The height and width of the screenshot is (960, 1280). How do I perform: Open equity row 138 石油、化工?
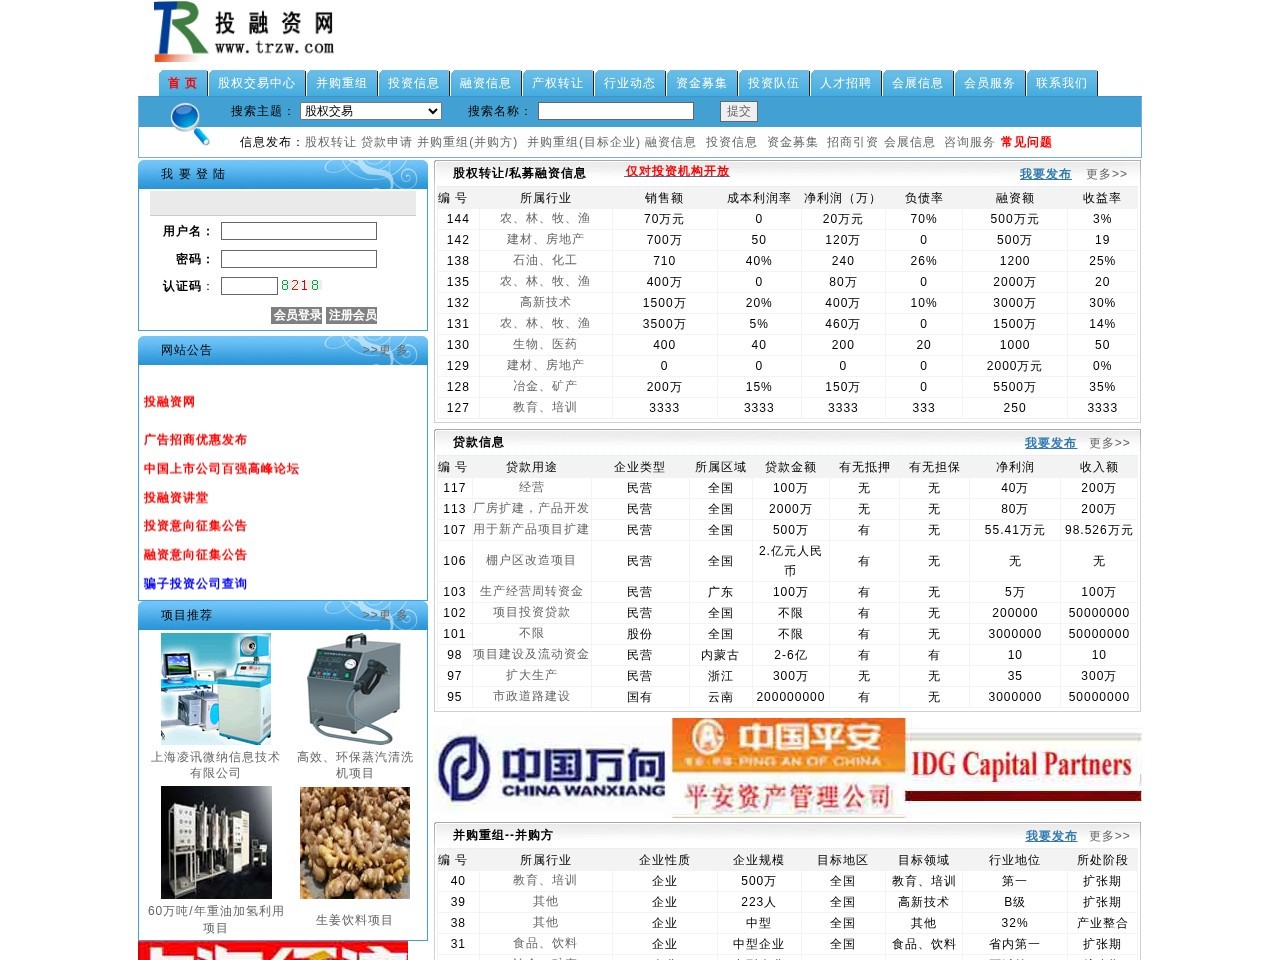click(545, 260)
